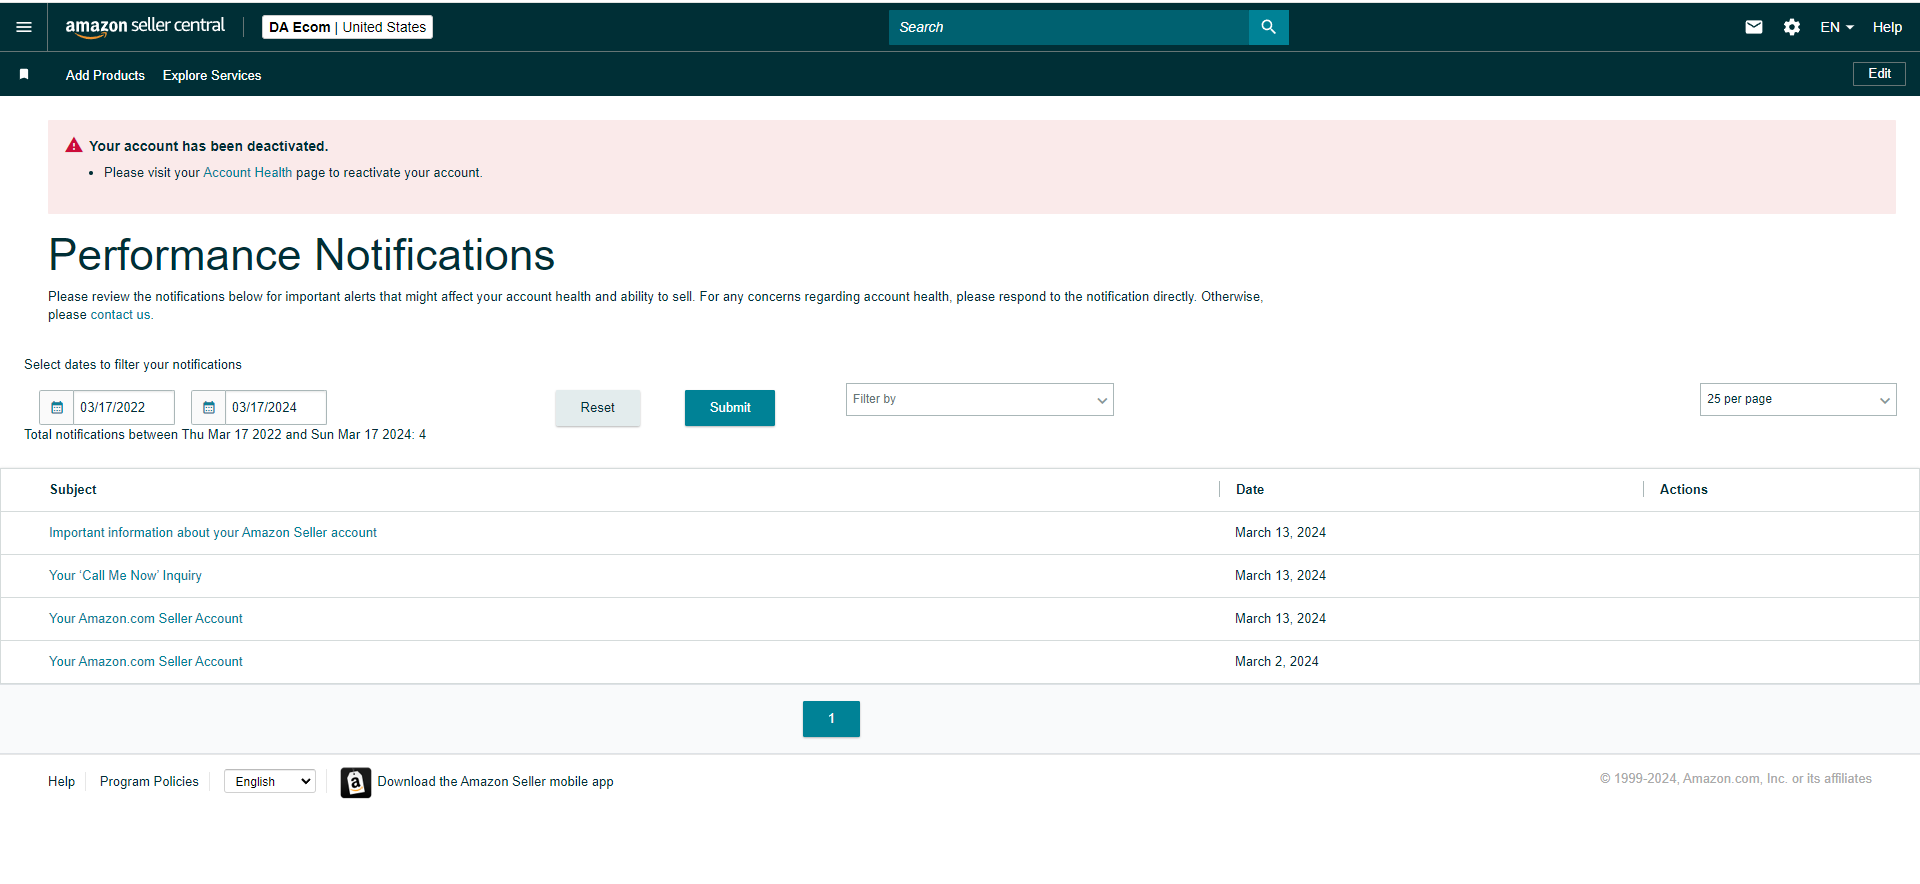Click the Performance Notifications heading

coord(301,255)
